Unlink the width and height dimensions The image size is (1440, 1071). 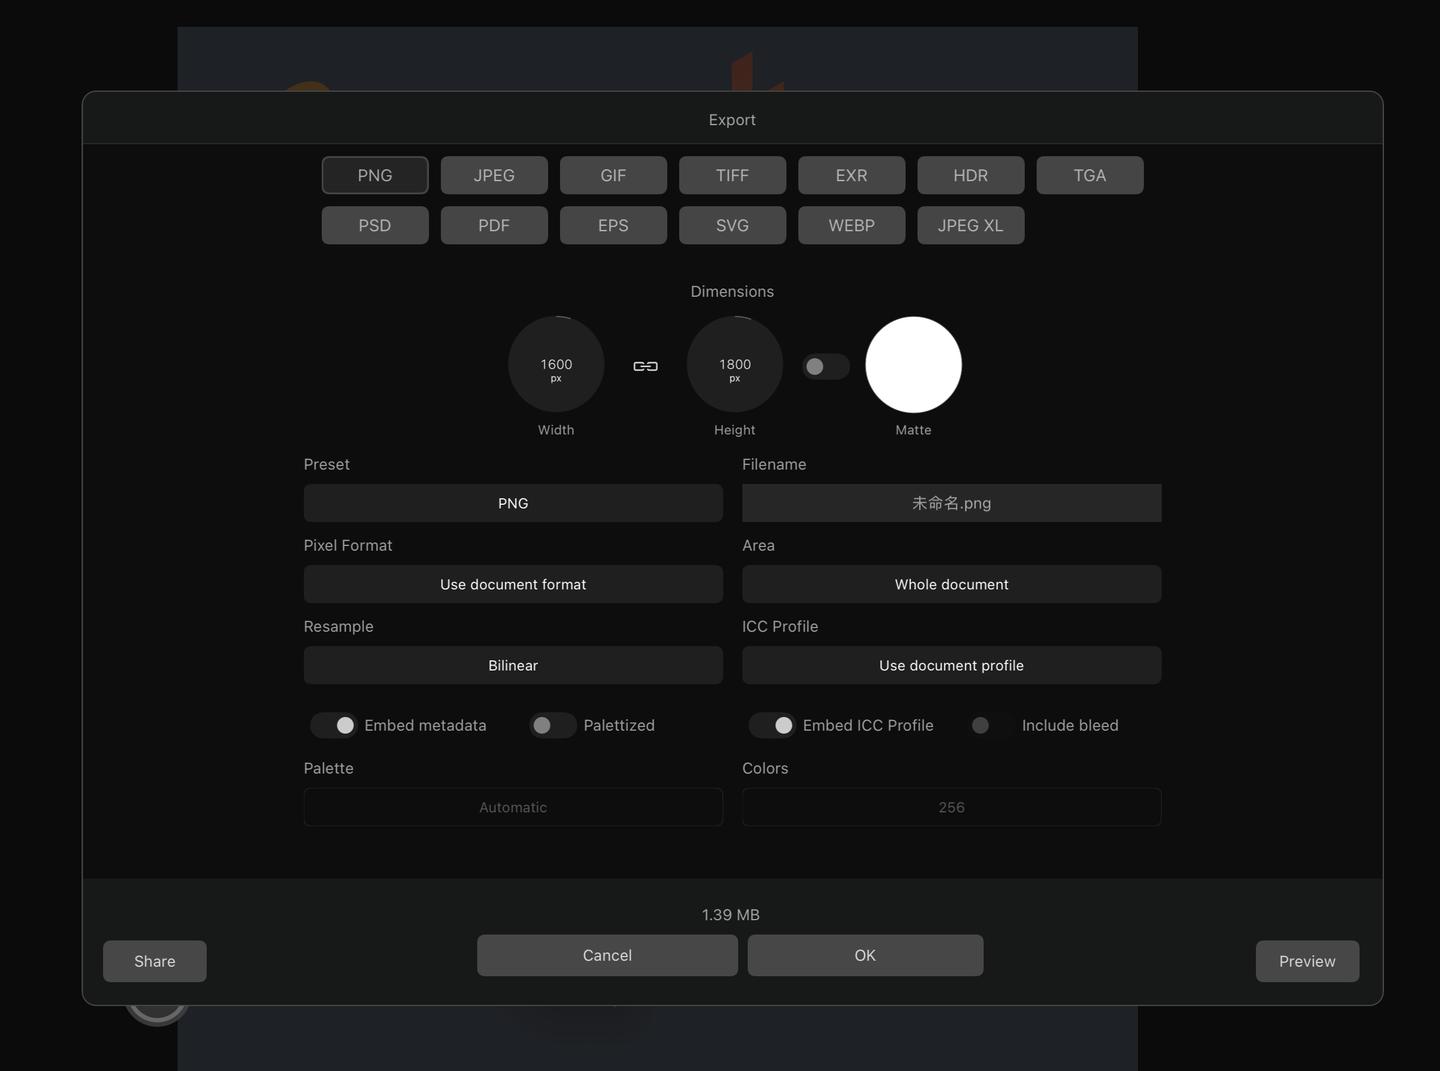(x=645, y=366)
